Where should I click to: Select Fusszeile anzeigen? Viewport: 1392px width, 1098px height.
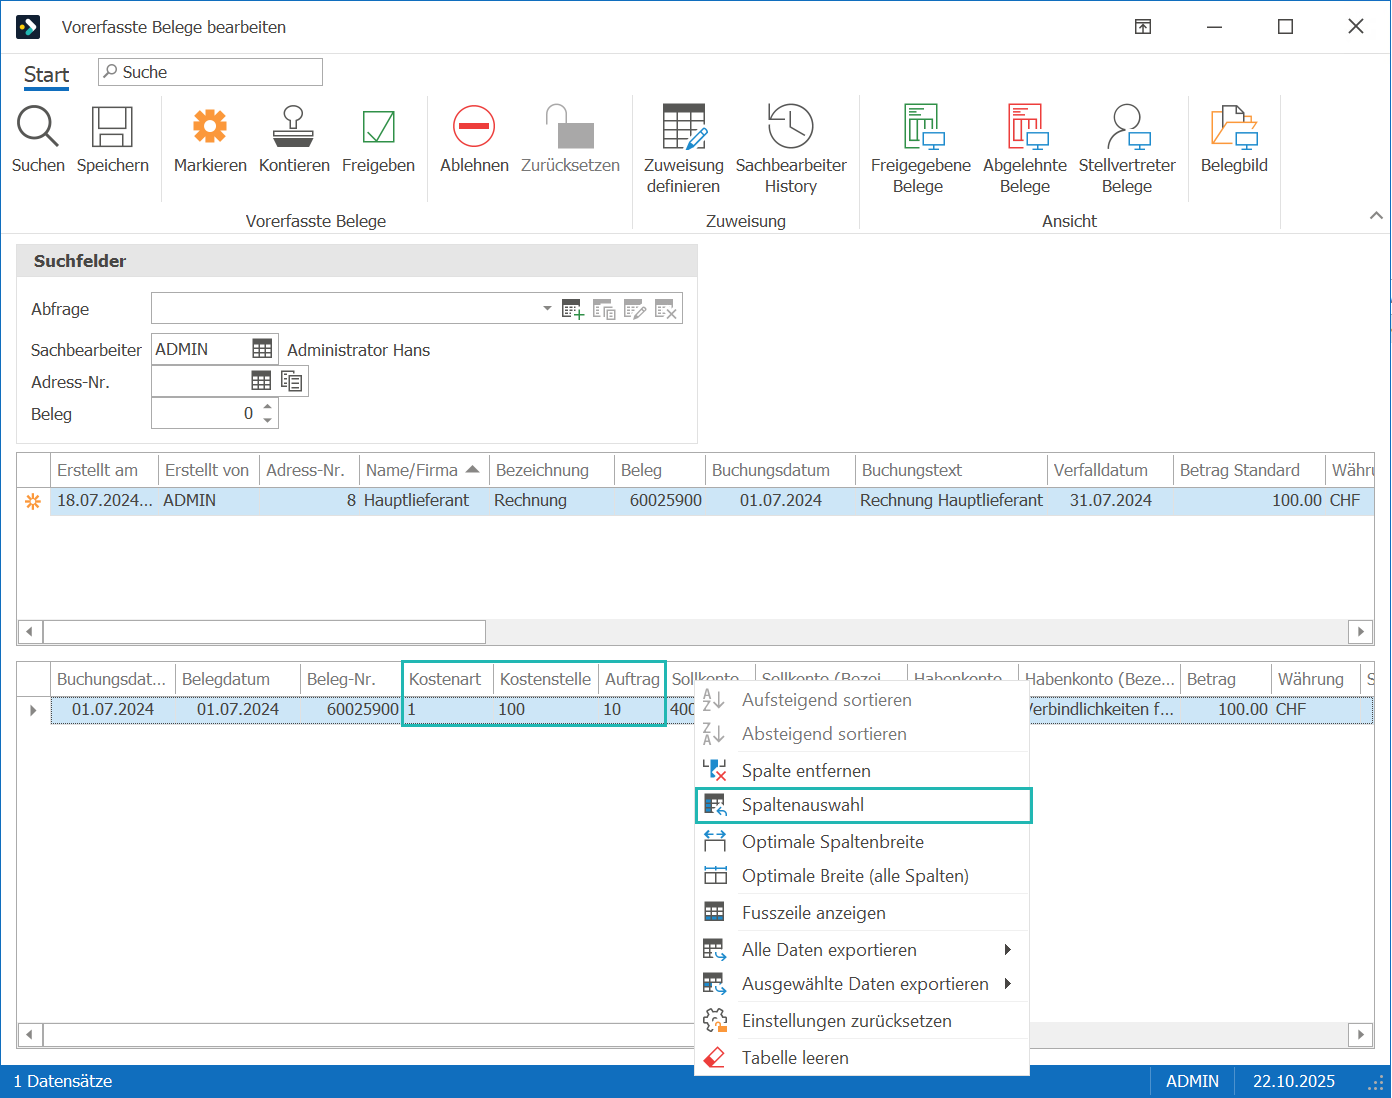tap(863, 913)
